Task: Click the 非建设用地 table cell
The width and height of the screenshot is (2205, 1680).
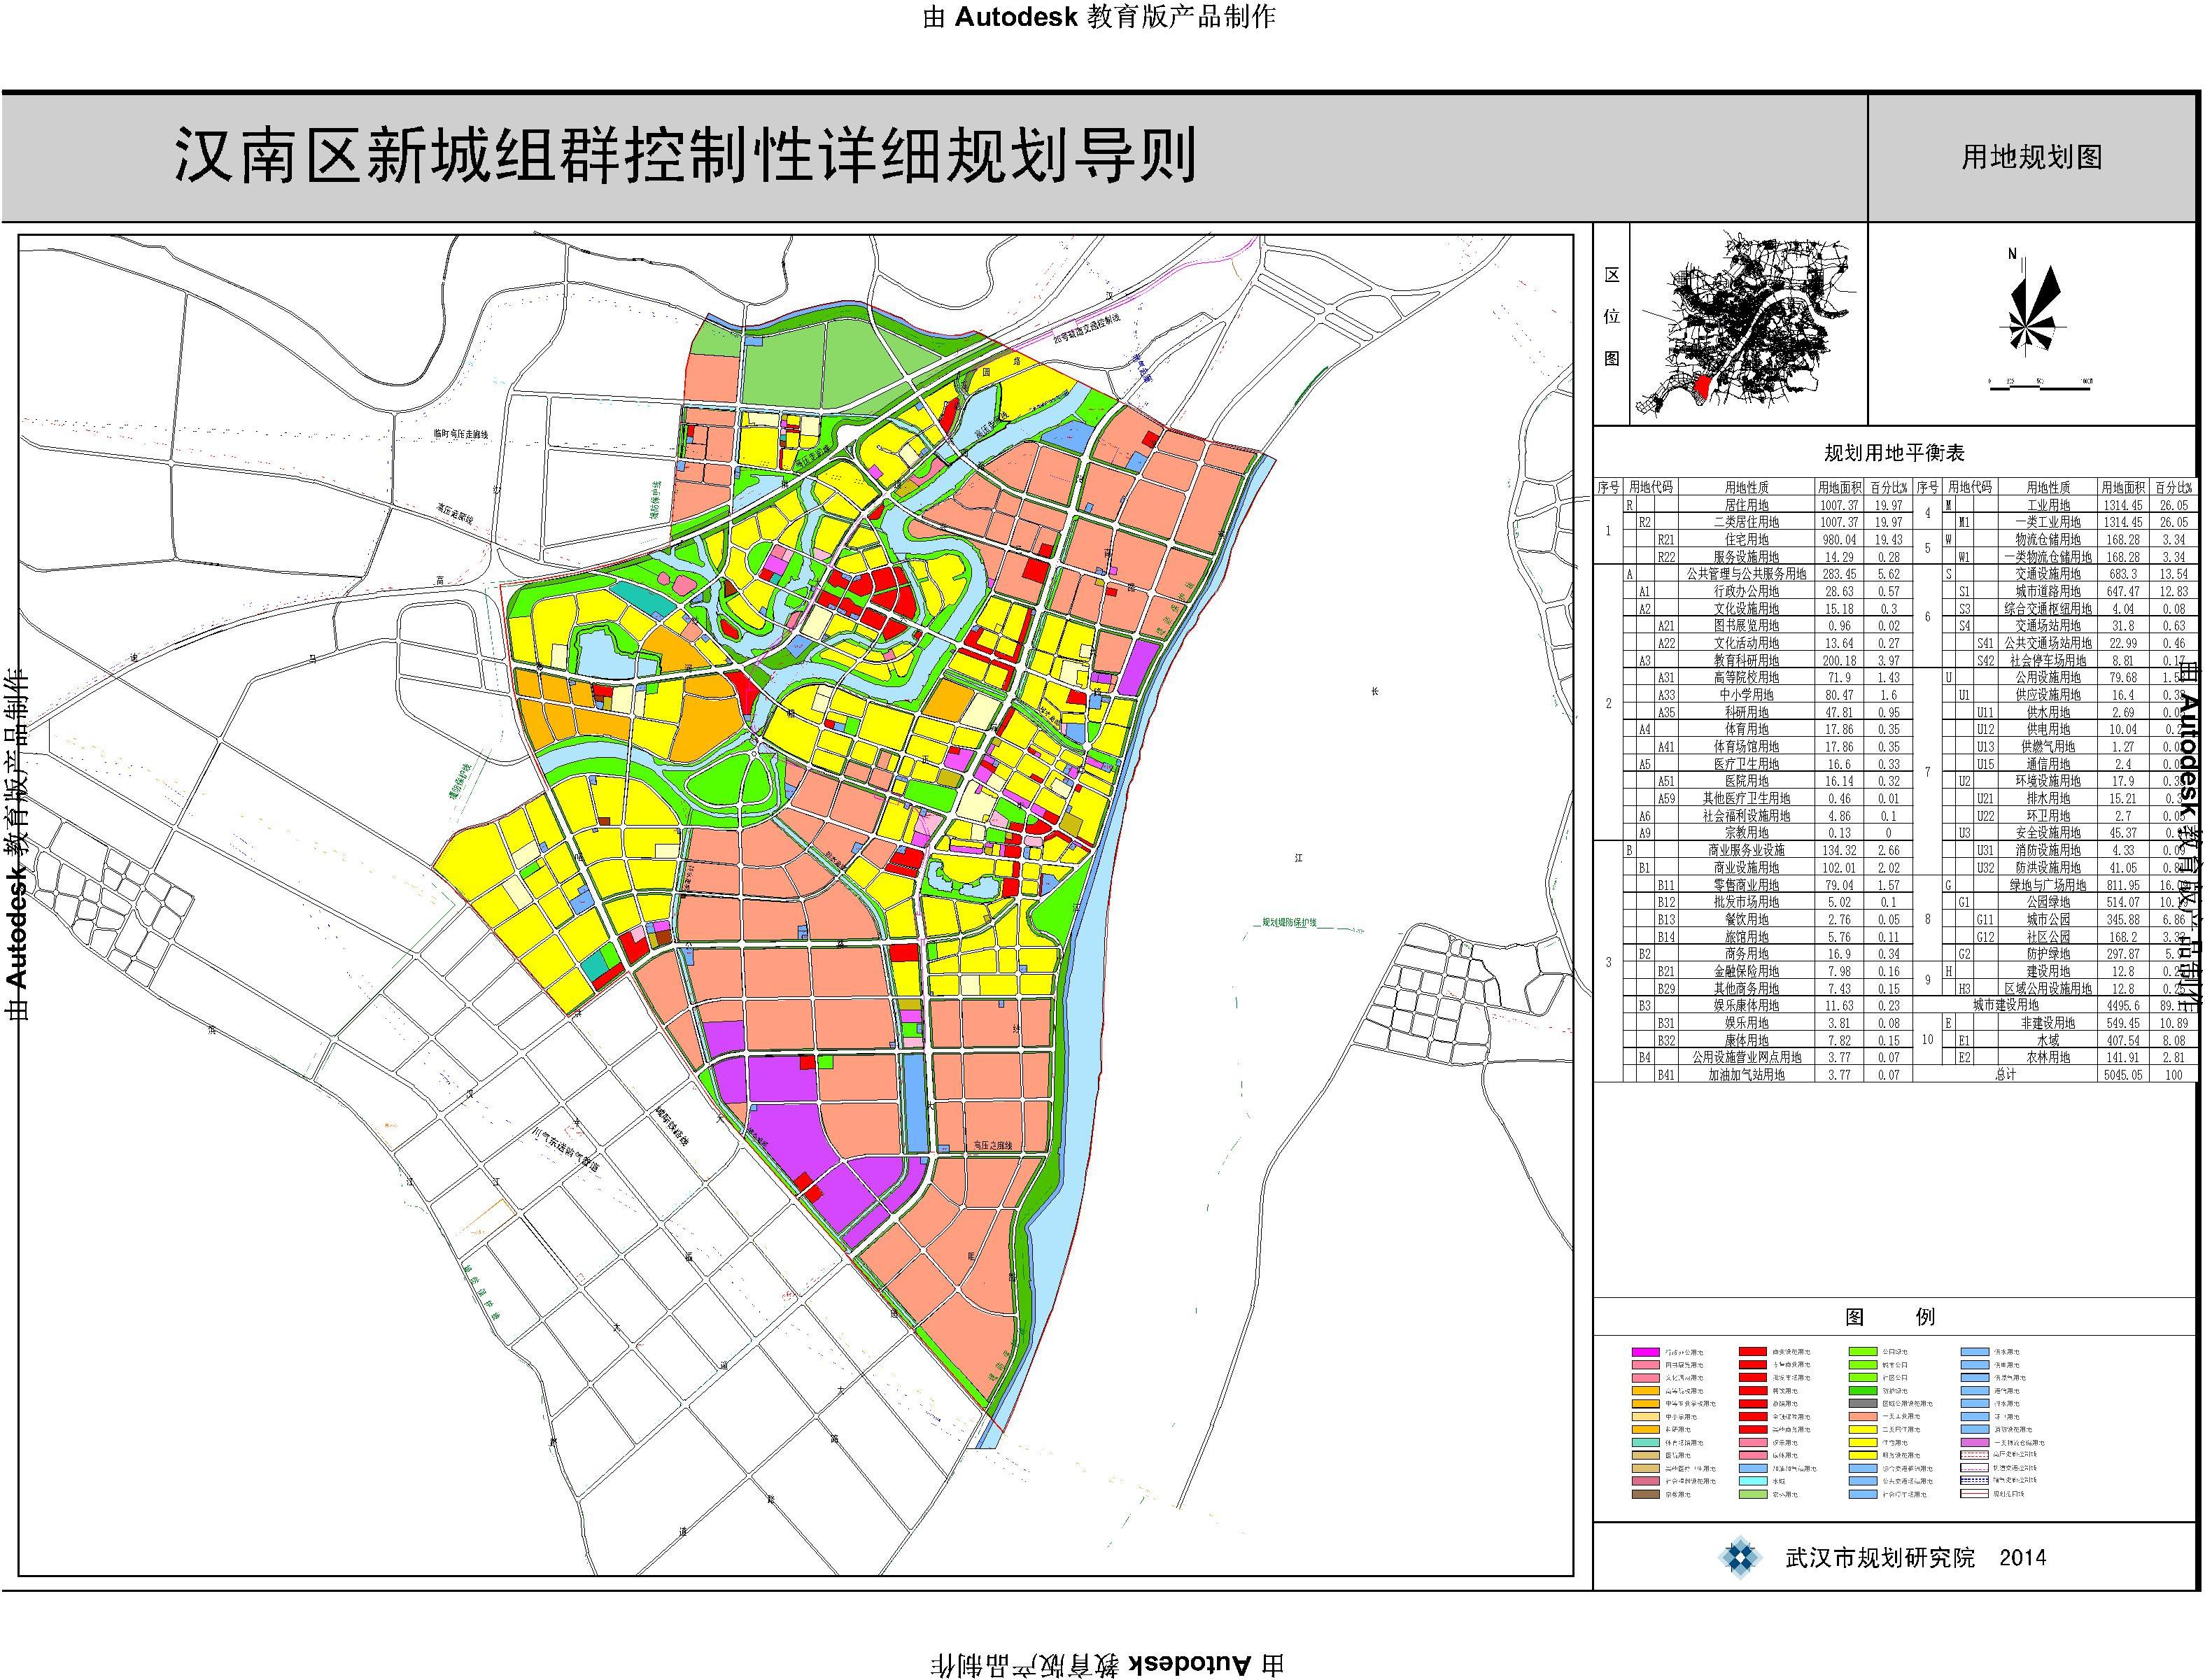Action: (2048, 1023)
